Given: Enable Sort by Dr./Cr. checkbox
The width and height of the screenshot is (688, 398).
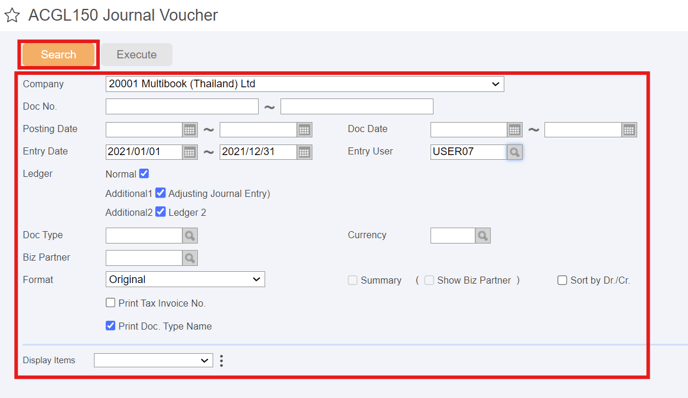Looking at the screenshot, I should pos(562,280).
